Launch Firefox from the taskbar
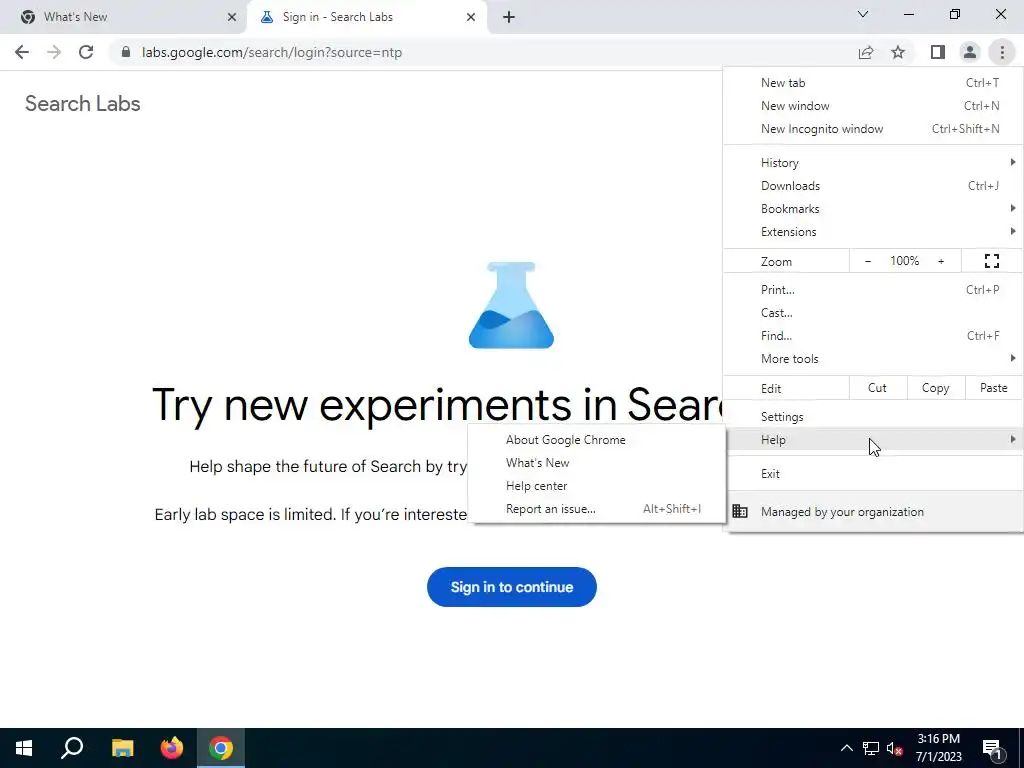 click(x=172, y=748)
